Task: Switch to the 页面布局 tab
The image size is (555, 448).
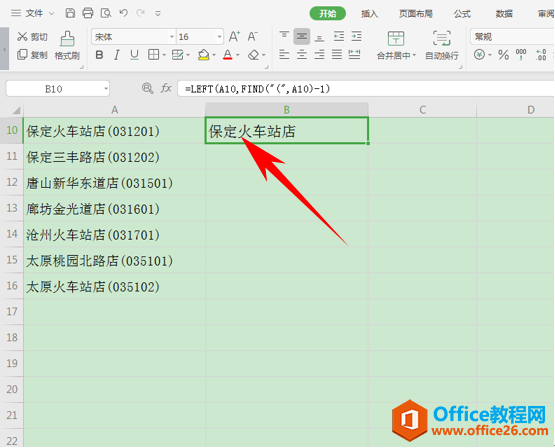Action: point(416,14)
